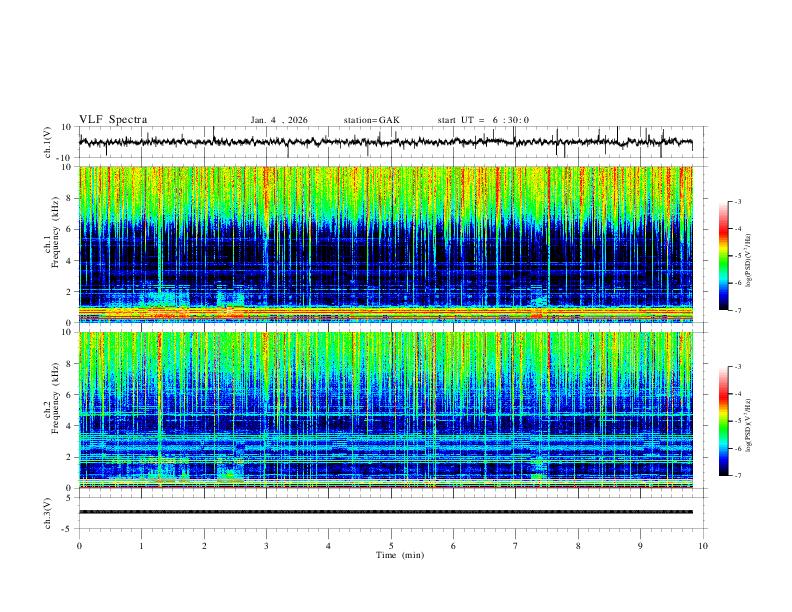The height and width of the screenshot is (612, 792).
Task: Click the station=GAK label
Action: (371, 120)
